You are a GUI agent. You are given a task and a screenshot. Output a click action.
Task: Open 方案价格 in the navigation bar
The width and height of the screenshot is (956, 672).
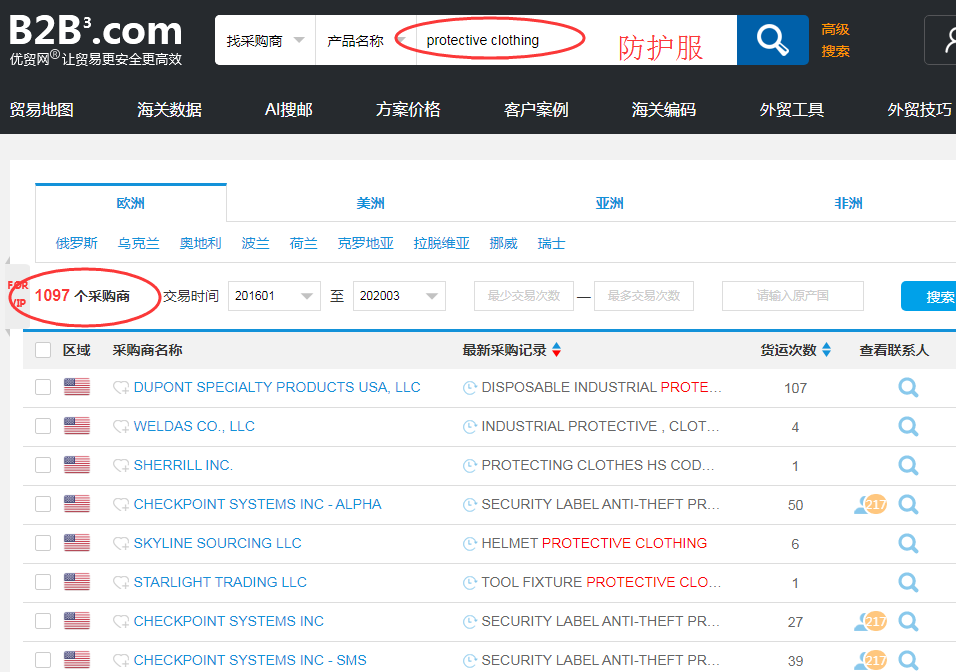(408, 110)
